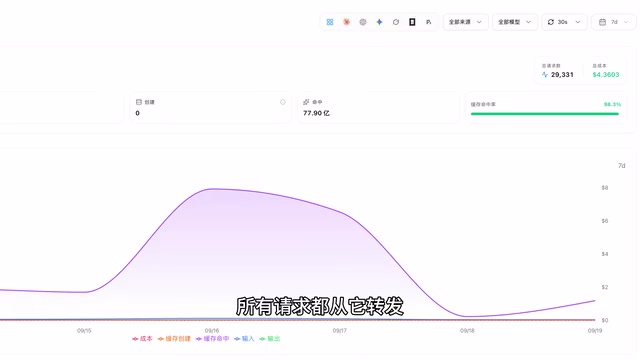
Task: Open the 全部模型 model dropdown
Action: (x=515, y=22)
